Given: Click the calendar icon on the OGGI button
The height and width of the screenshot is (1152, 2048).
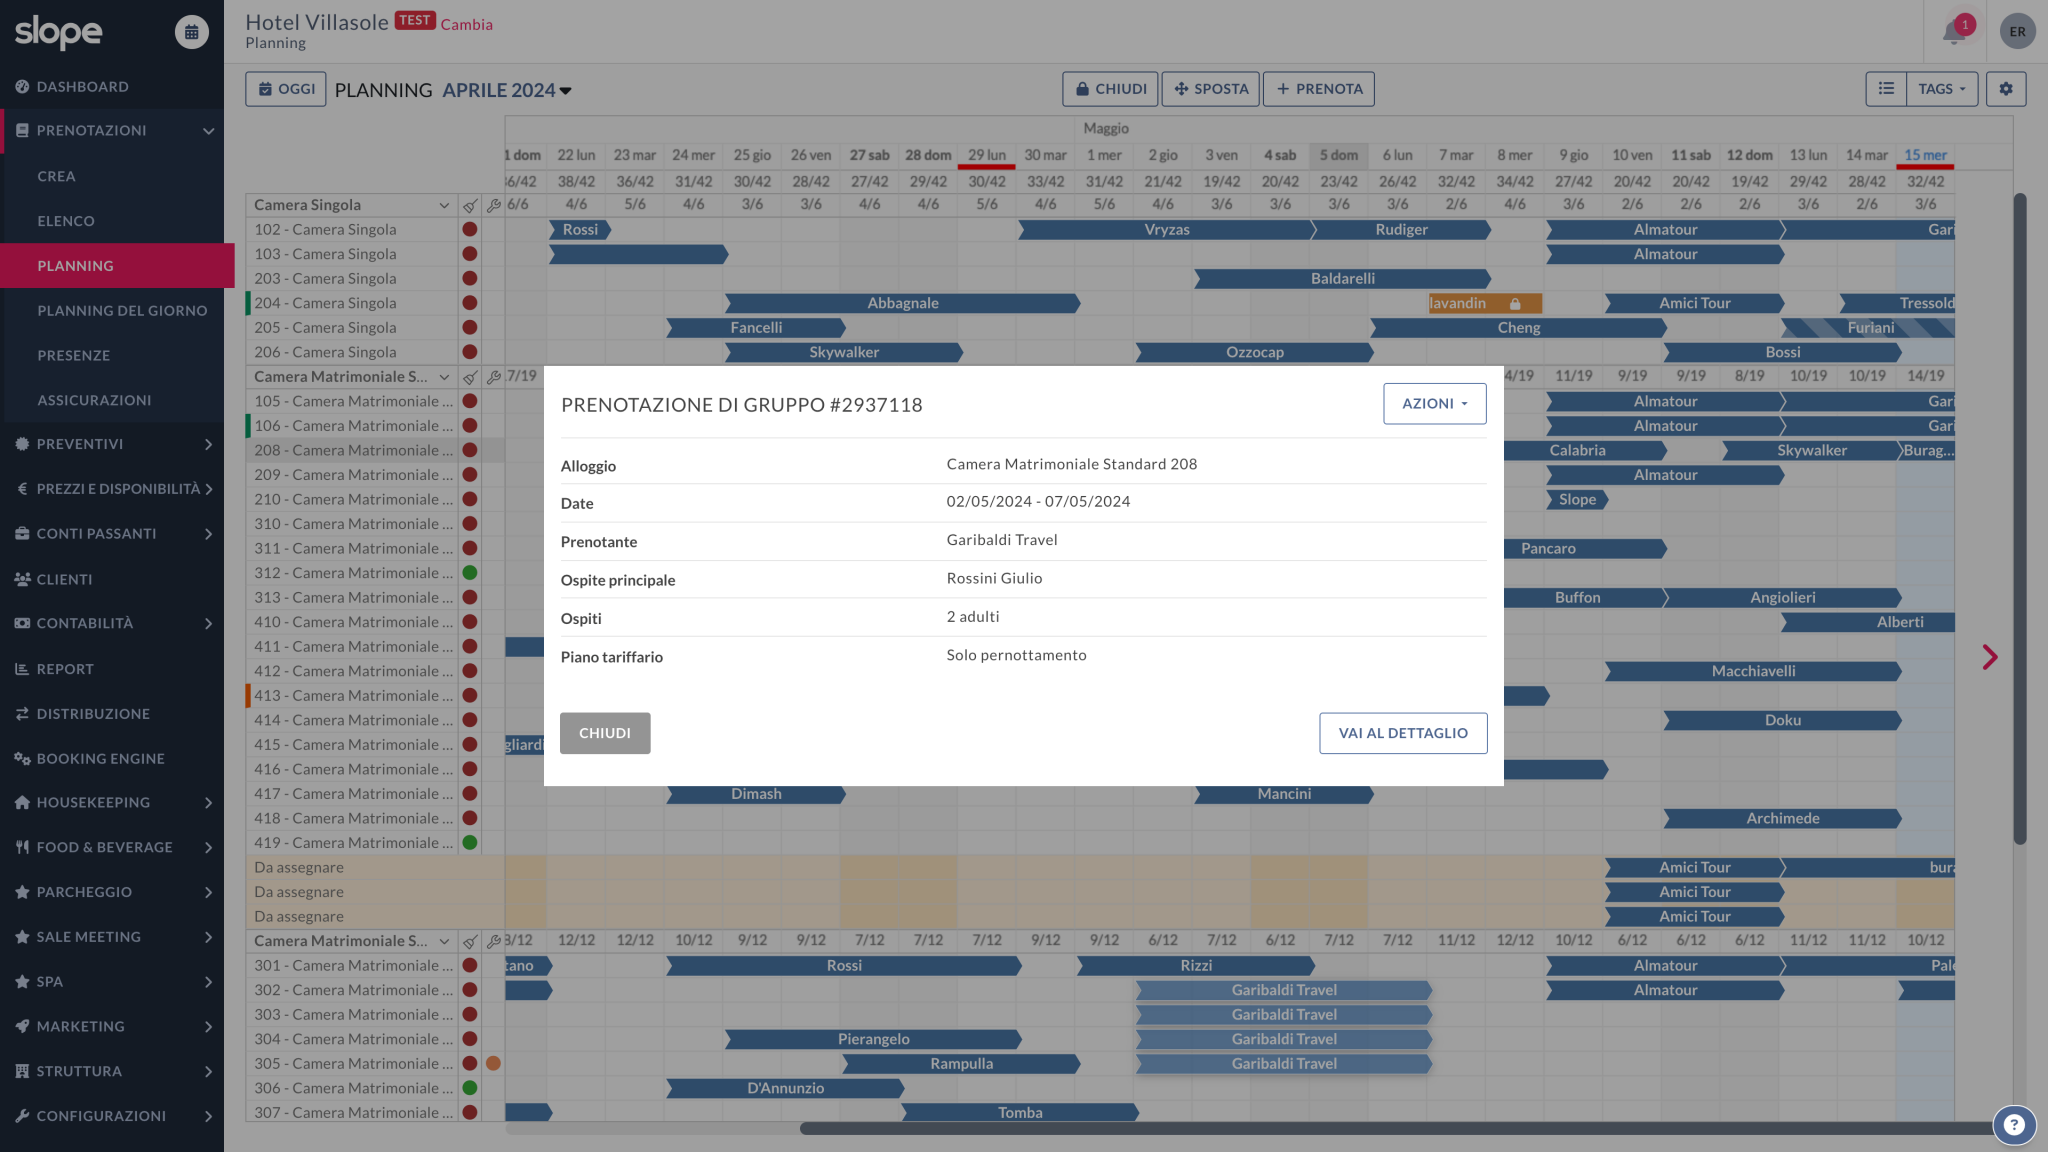Looking at the screenshot, I should click(x=264, y=88).
